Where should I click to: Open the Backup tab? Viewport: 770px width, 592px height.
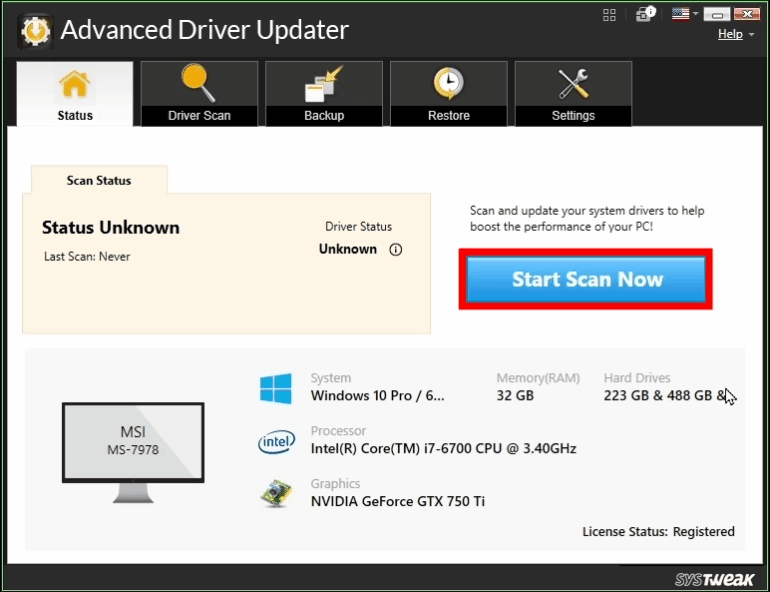[324, 94]
